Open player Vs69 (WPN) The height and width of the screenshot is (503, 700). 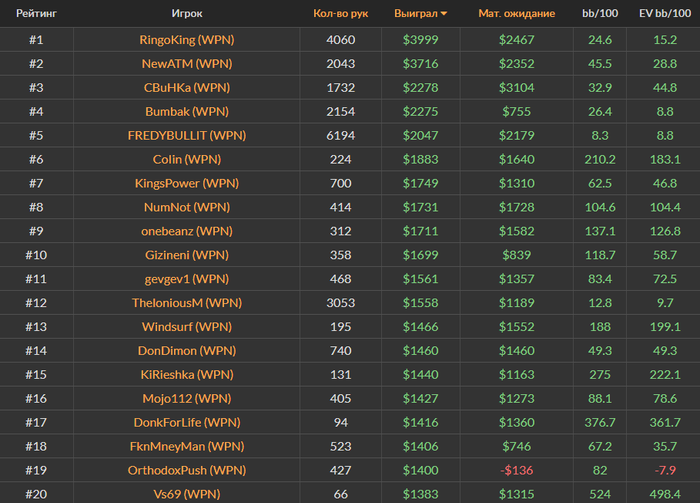click(187, 494)
